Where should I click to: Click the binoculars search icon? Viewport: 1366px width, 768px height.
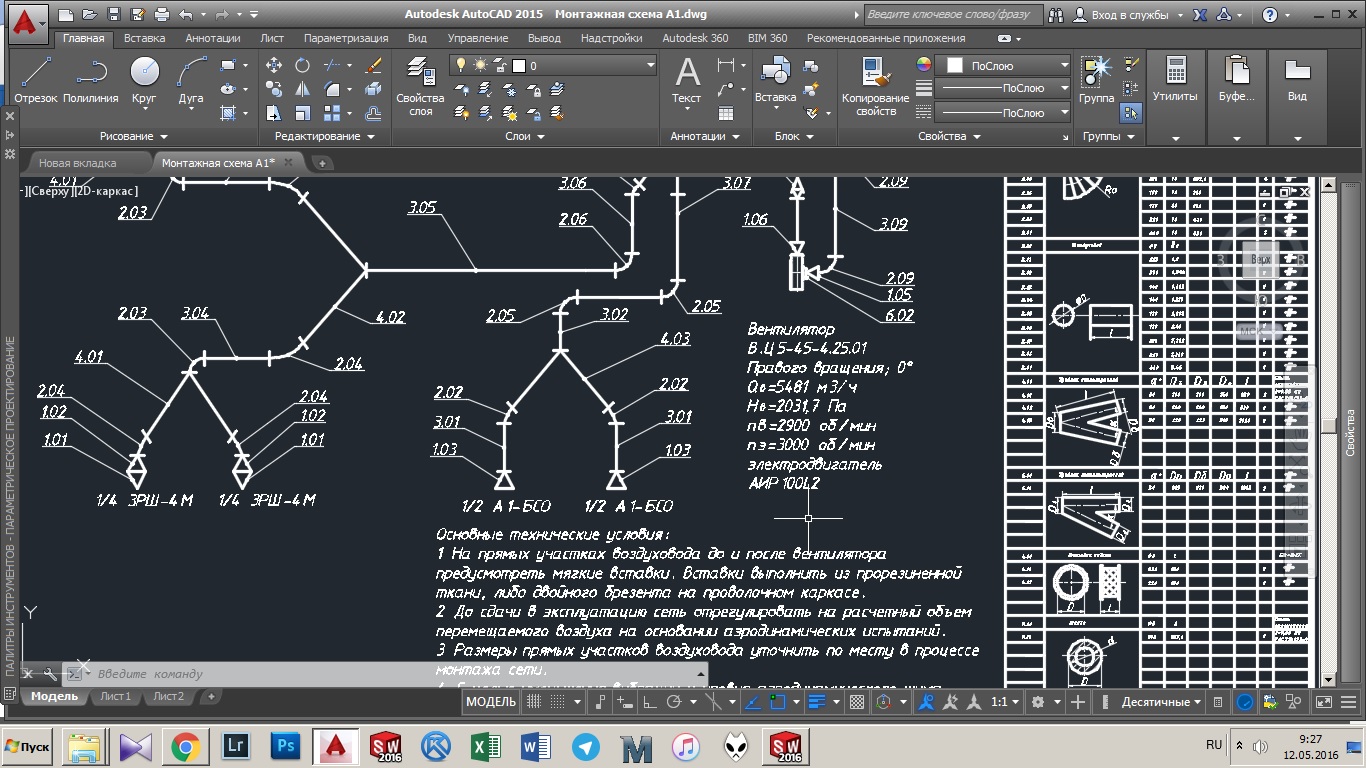1054,15
